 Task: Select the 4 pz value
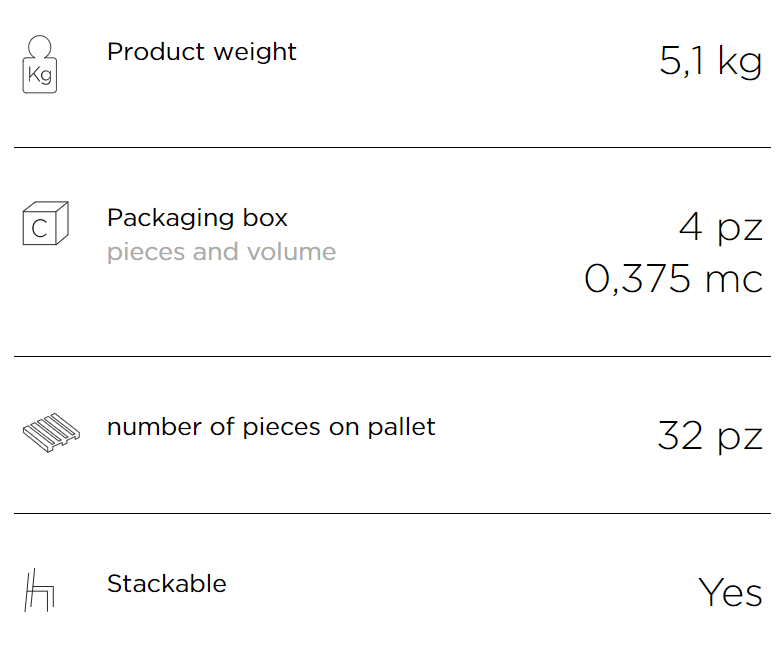720,228
